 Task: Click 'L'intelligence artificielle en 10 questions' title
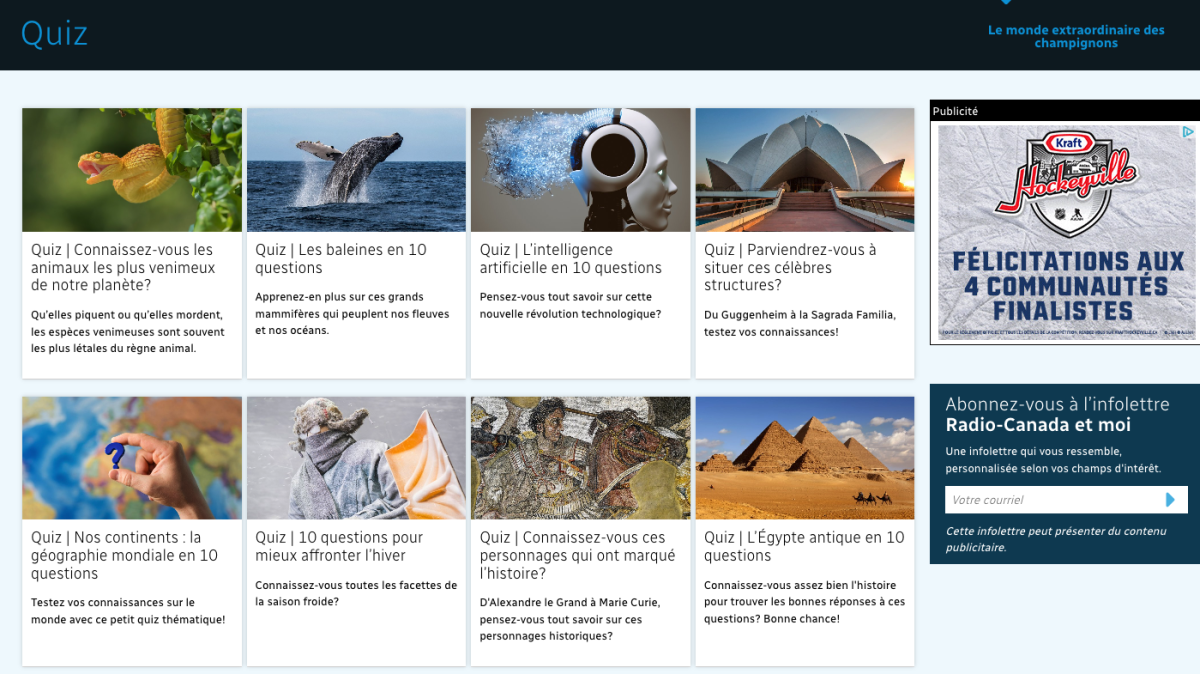(570, 259)
